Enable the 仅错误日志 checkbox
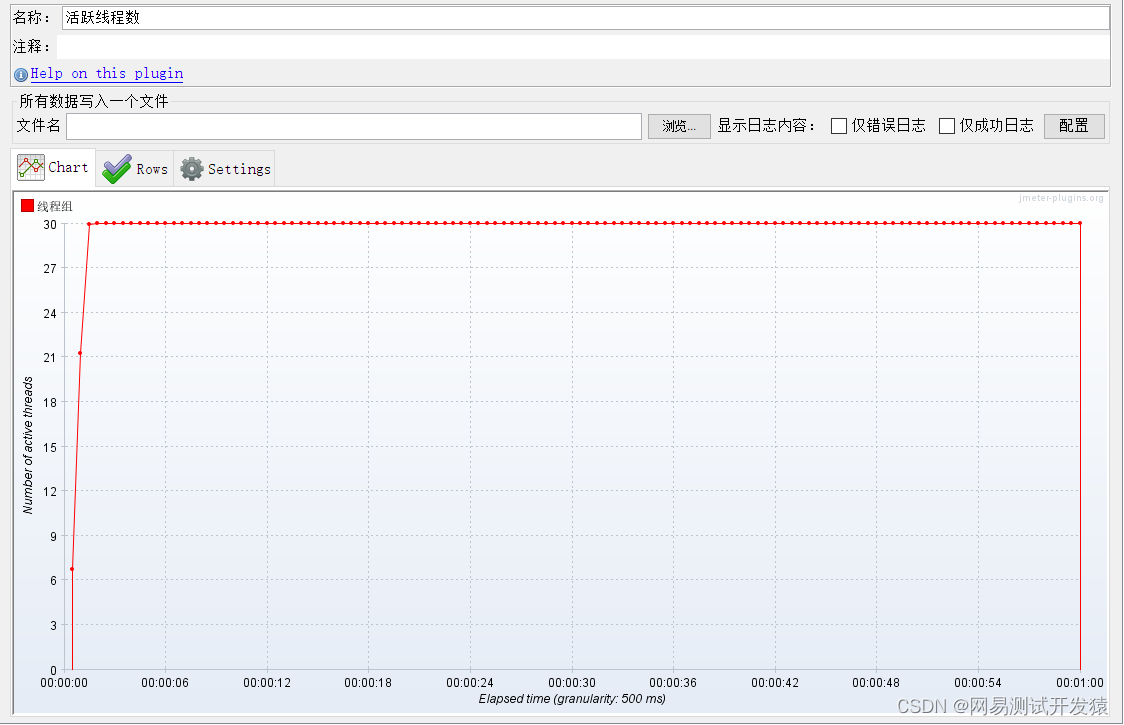 tap(839, 126)
